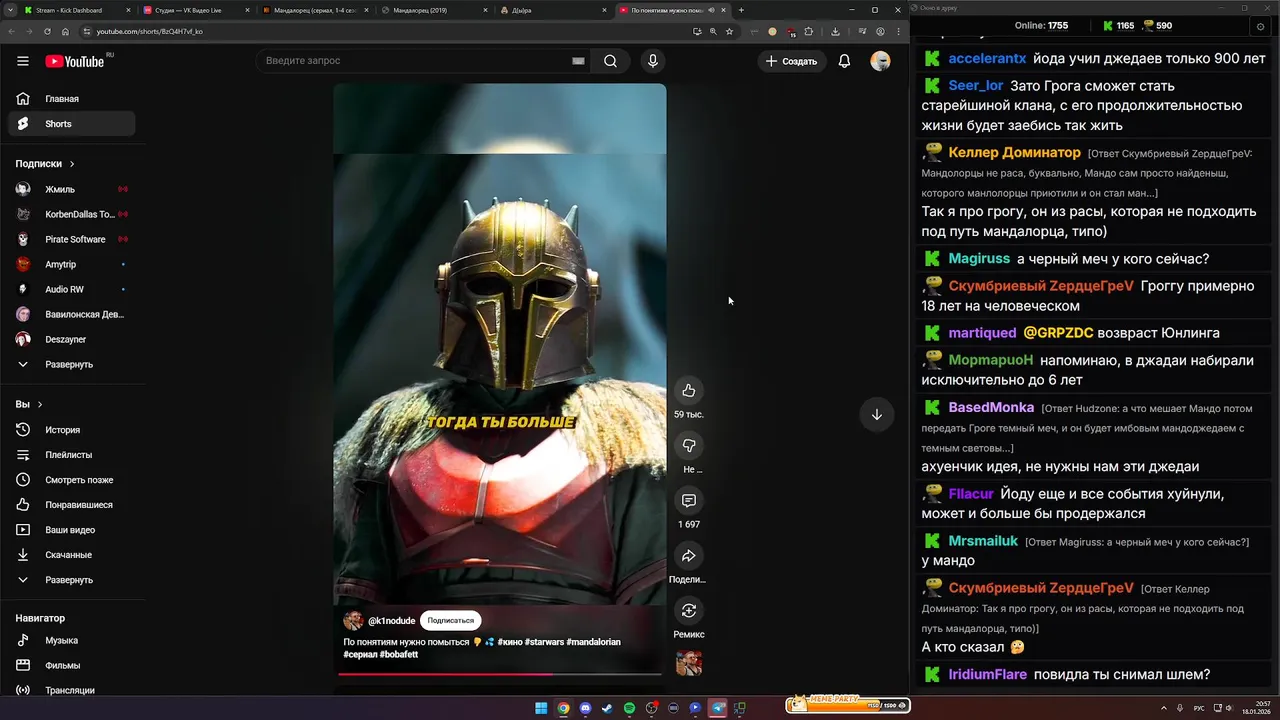Open Плейлисты in the sidebar
Screen dimensions: 1280x720
click(x=70, y=455)
